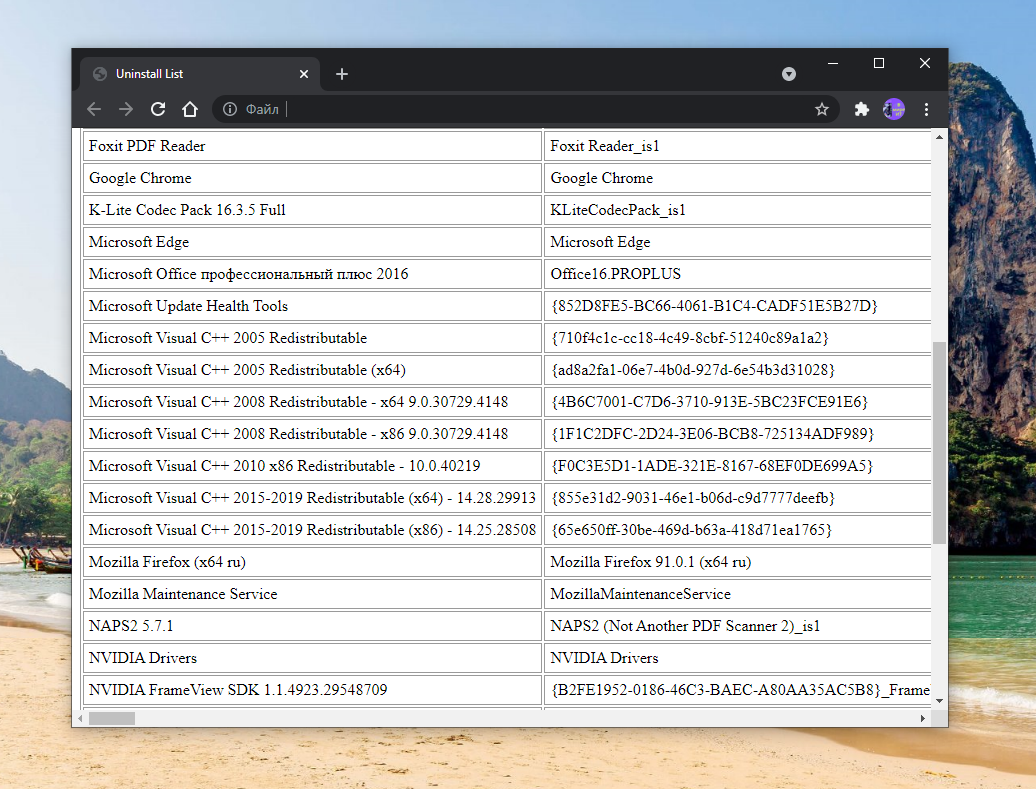The image size is (1036, 789).
Task: Click 'Visual C++ 2008 Redistributable - x64' row
Action: 313,402
